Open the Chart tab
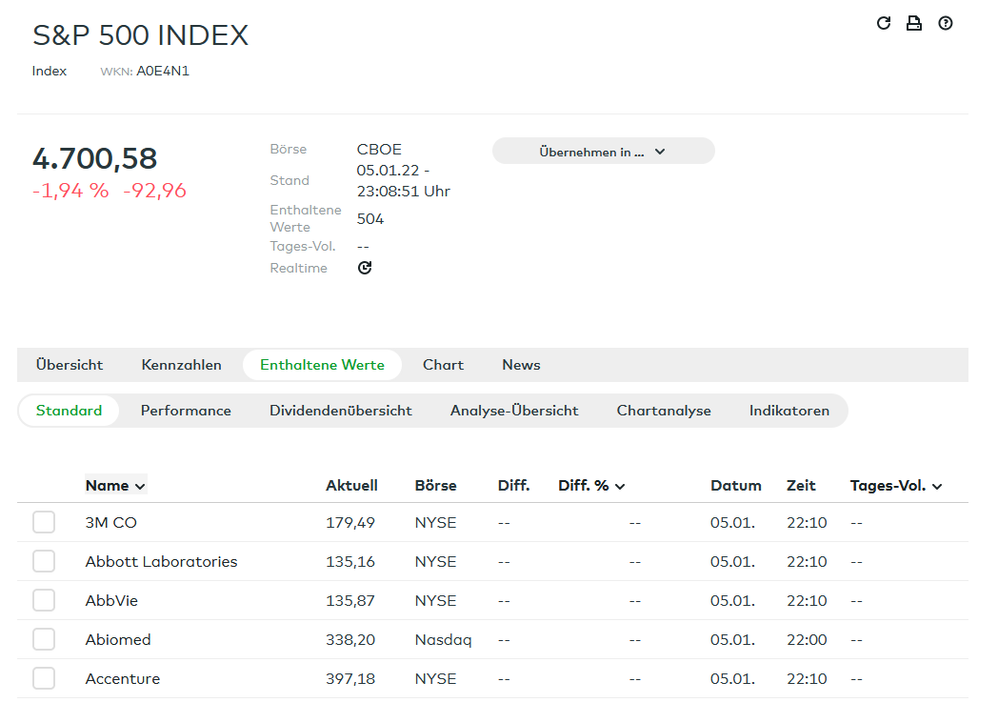998x706 pixels. point(443,365)
